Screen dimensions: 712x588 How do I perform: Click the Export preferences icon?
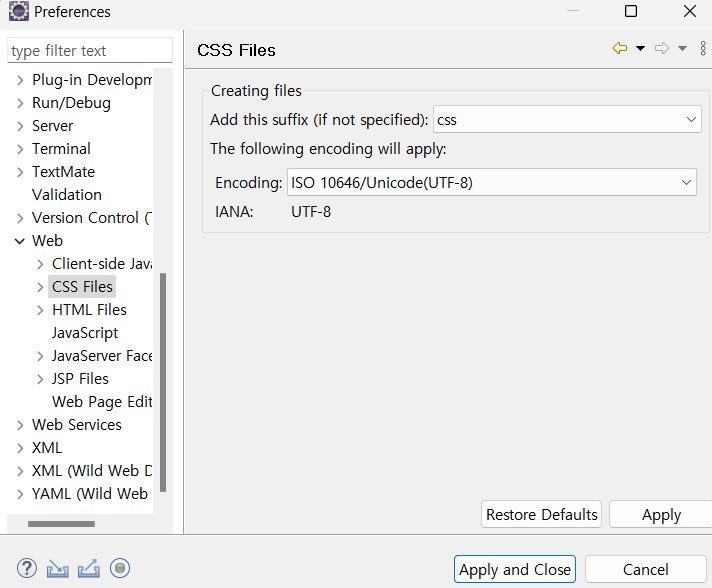click(89, 568)
